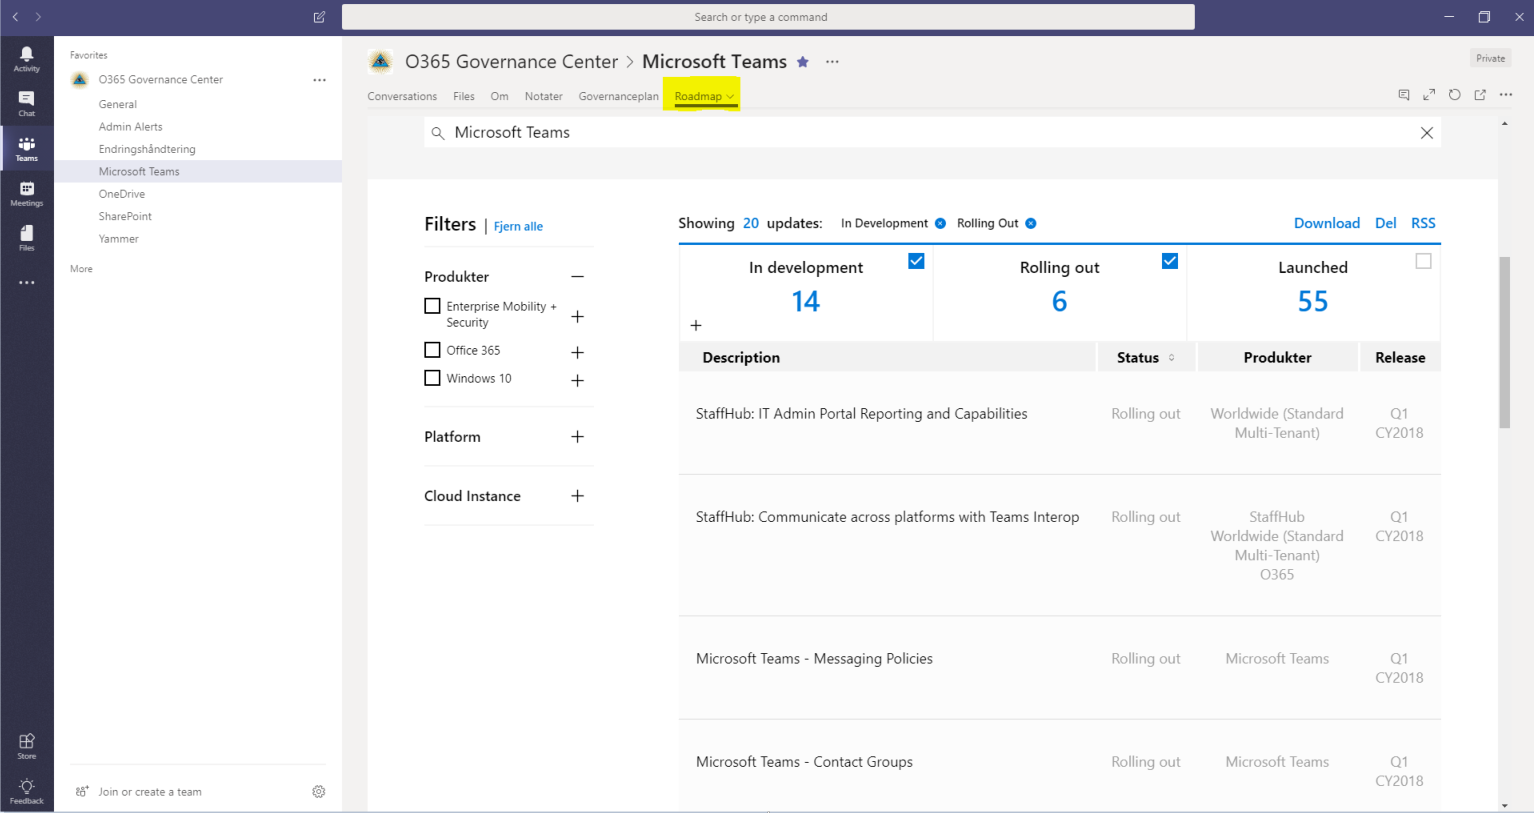Check the Office 365 product filter

(x=431, y=349)
